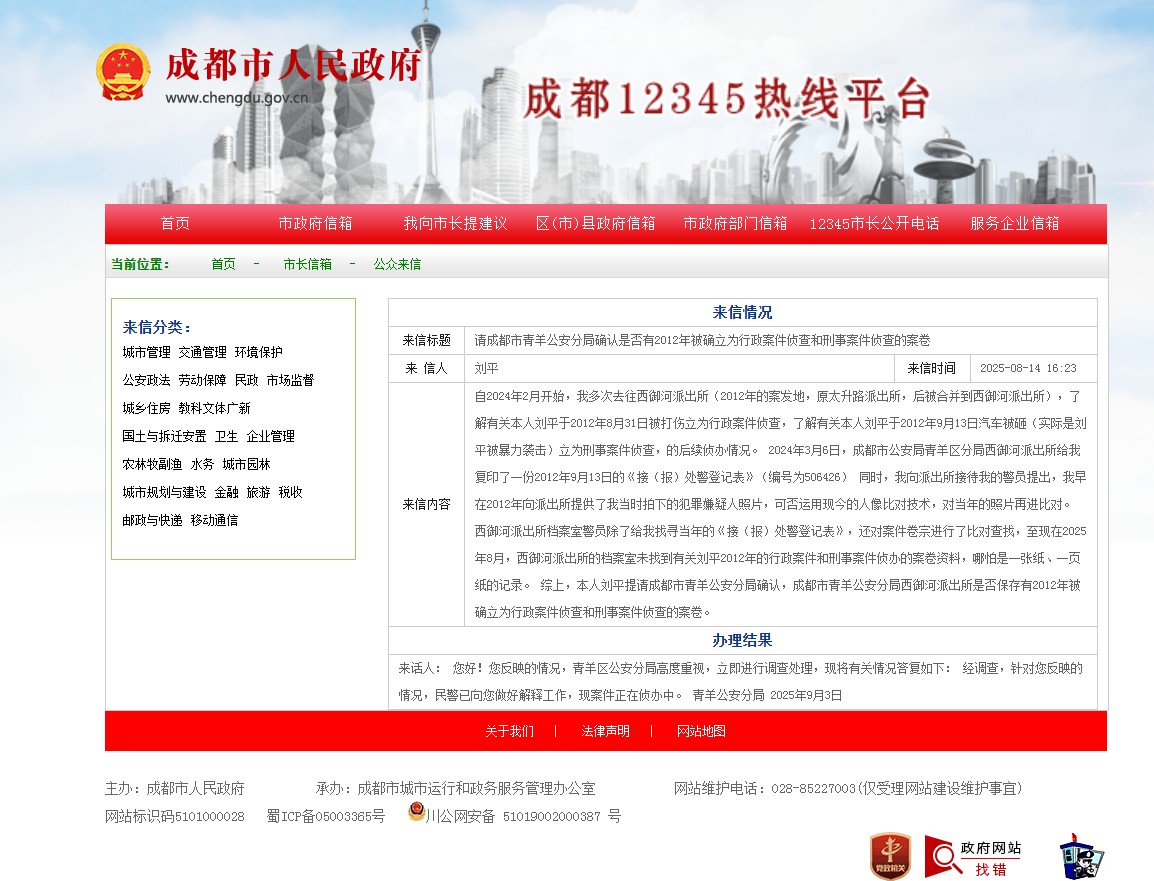
Task: Select the 国土与拆迁安置 category
Action: point(164,437)
